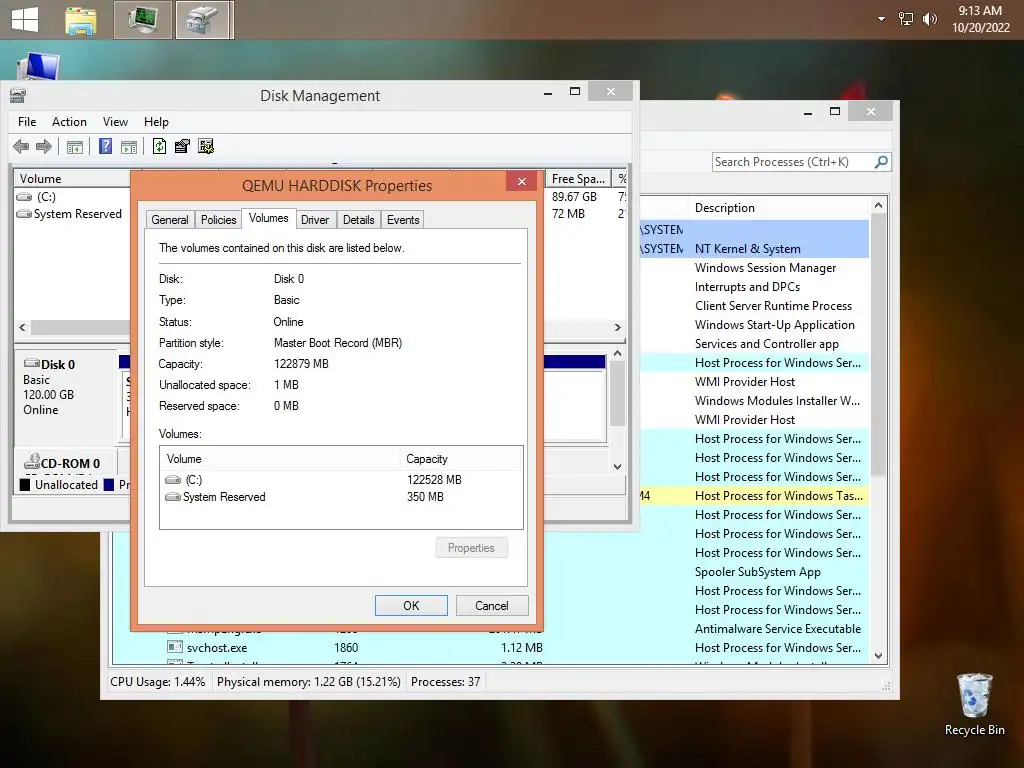Show hidden tray icons arrow
The image size is (1024, 768).
[882, 19]
